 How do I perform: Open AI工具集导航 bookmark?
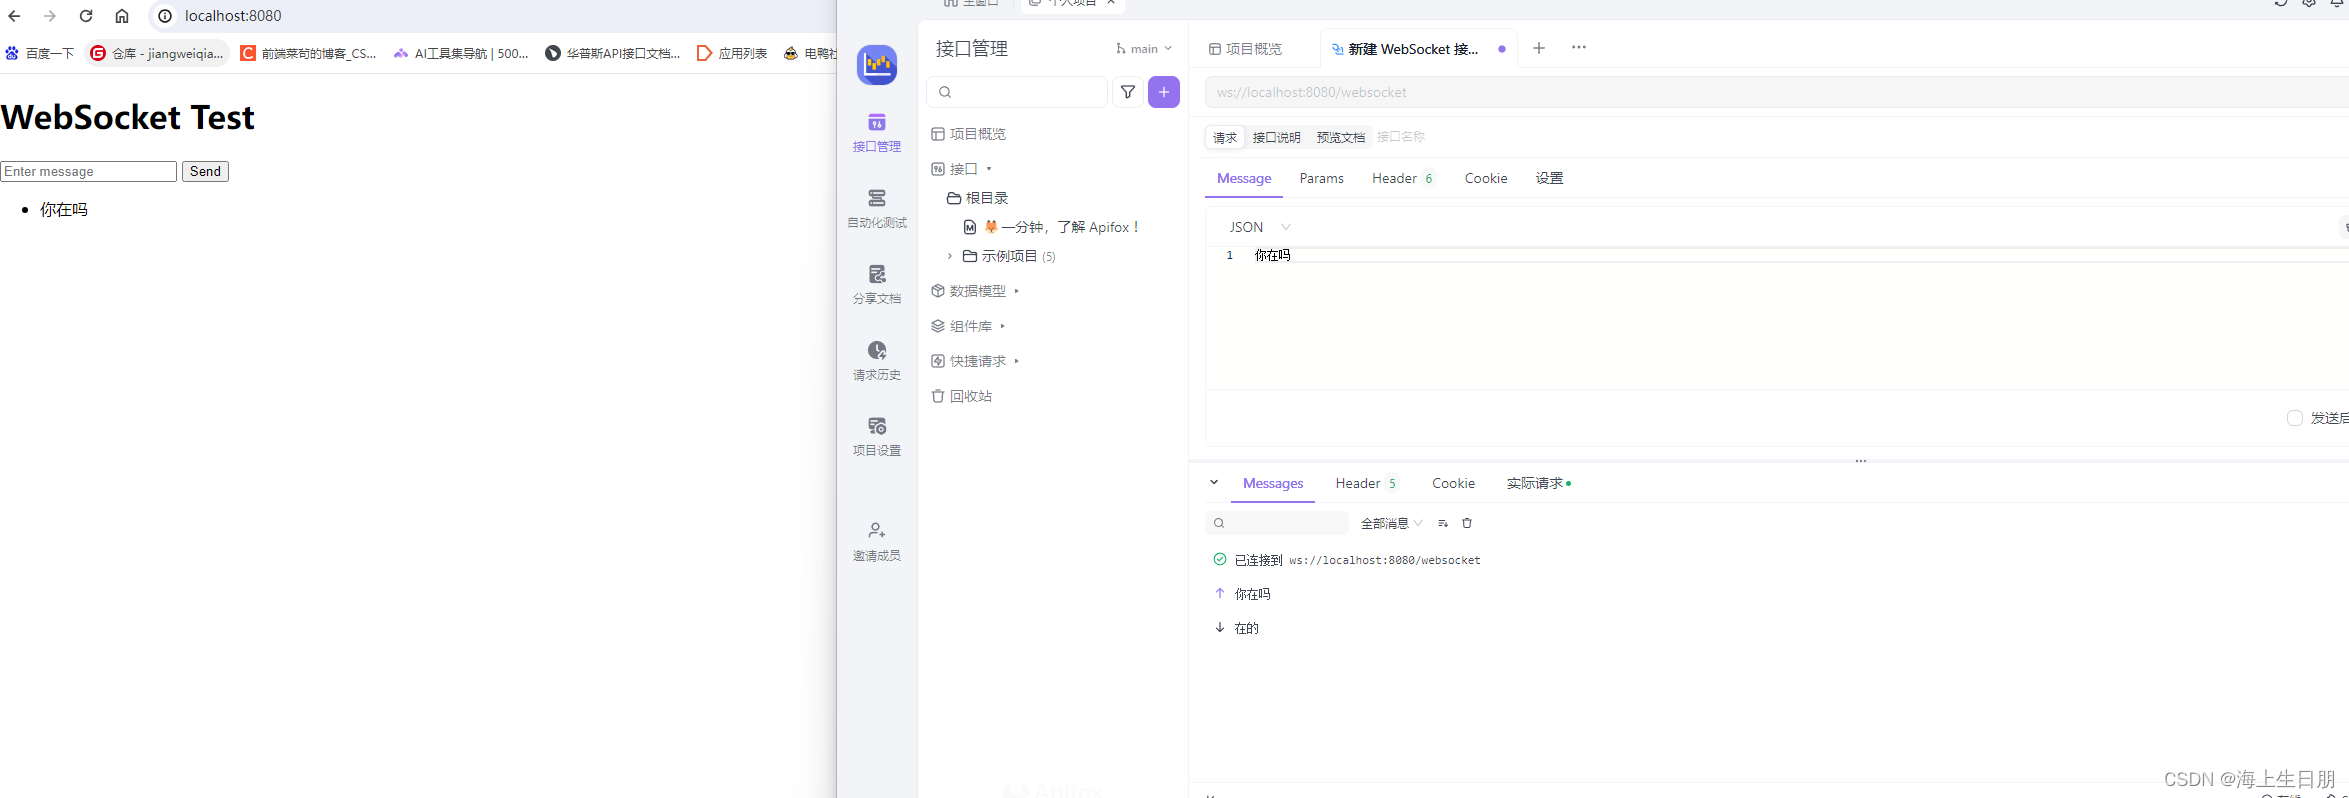(461, 54)
